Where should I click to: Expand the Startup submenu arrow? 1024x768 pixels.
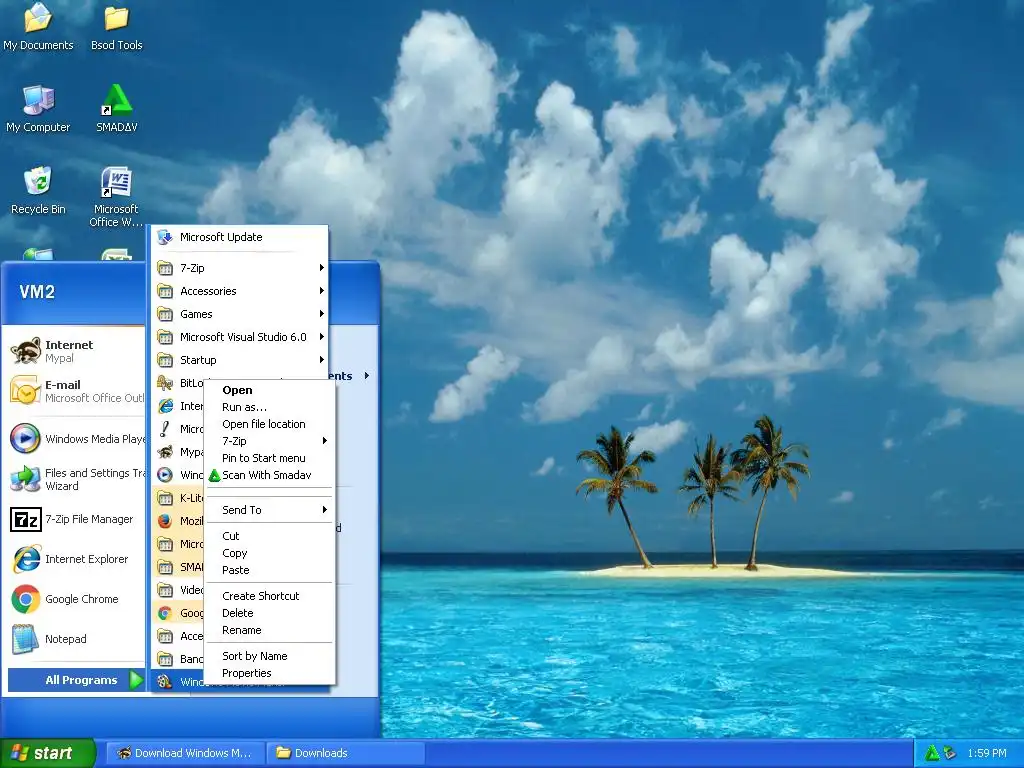321,360
